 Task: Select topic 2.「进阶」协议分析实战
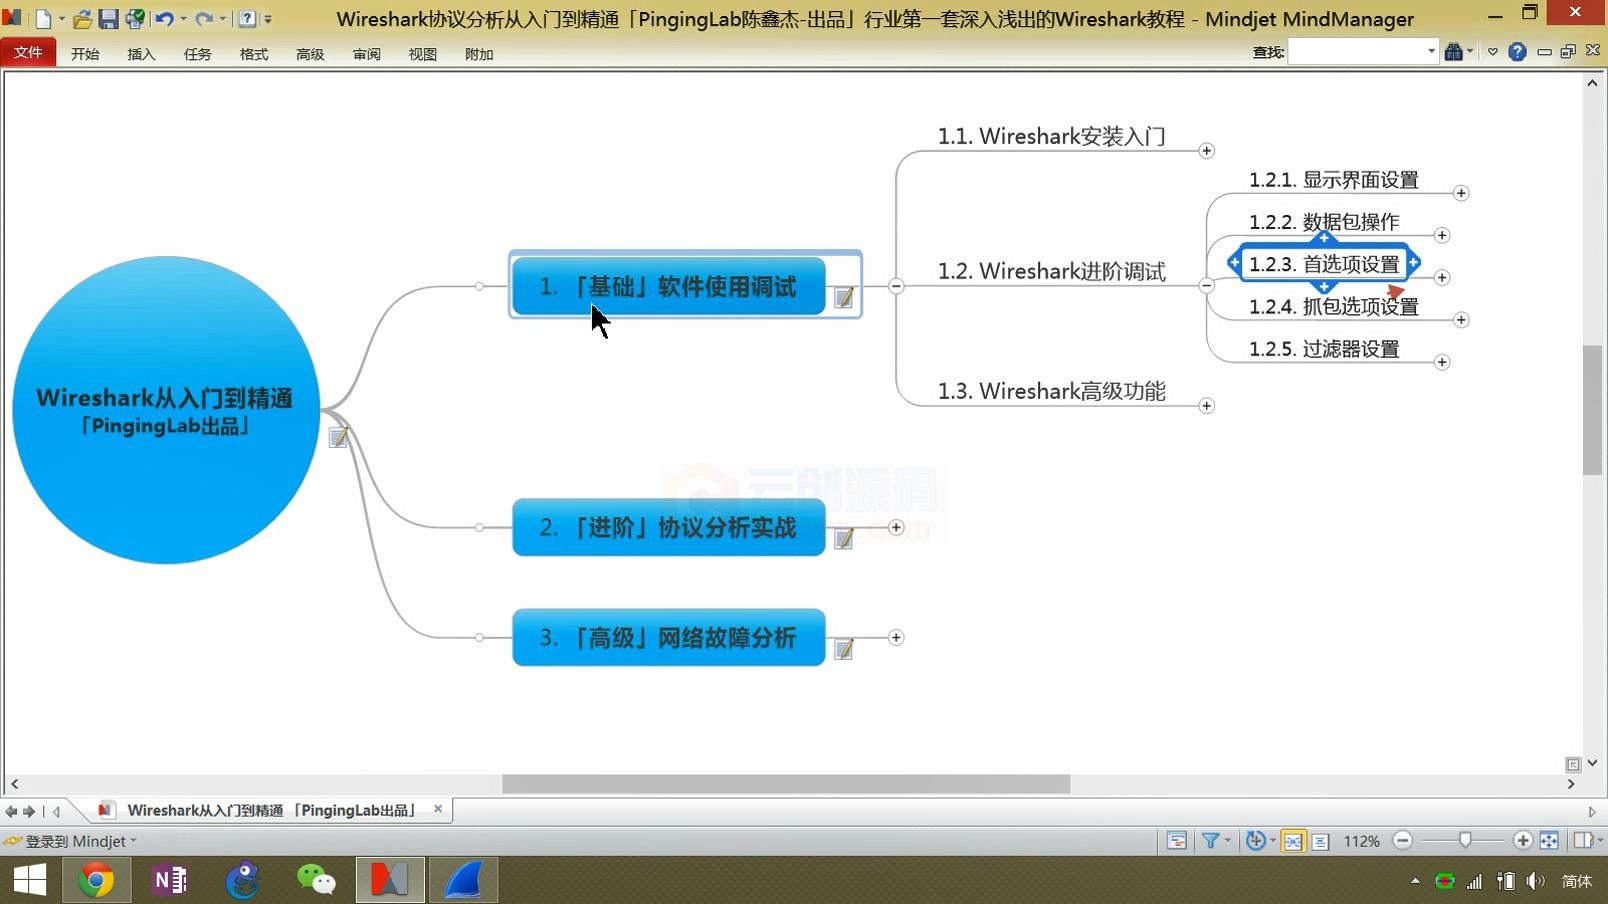point(668,527)
